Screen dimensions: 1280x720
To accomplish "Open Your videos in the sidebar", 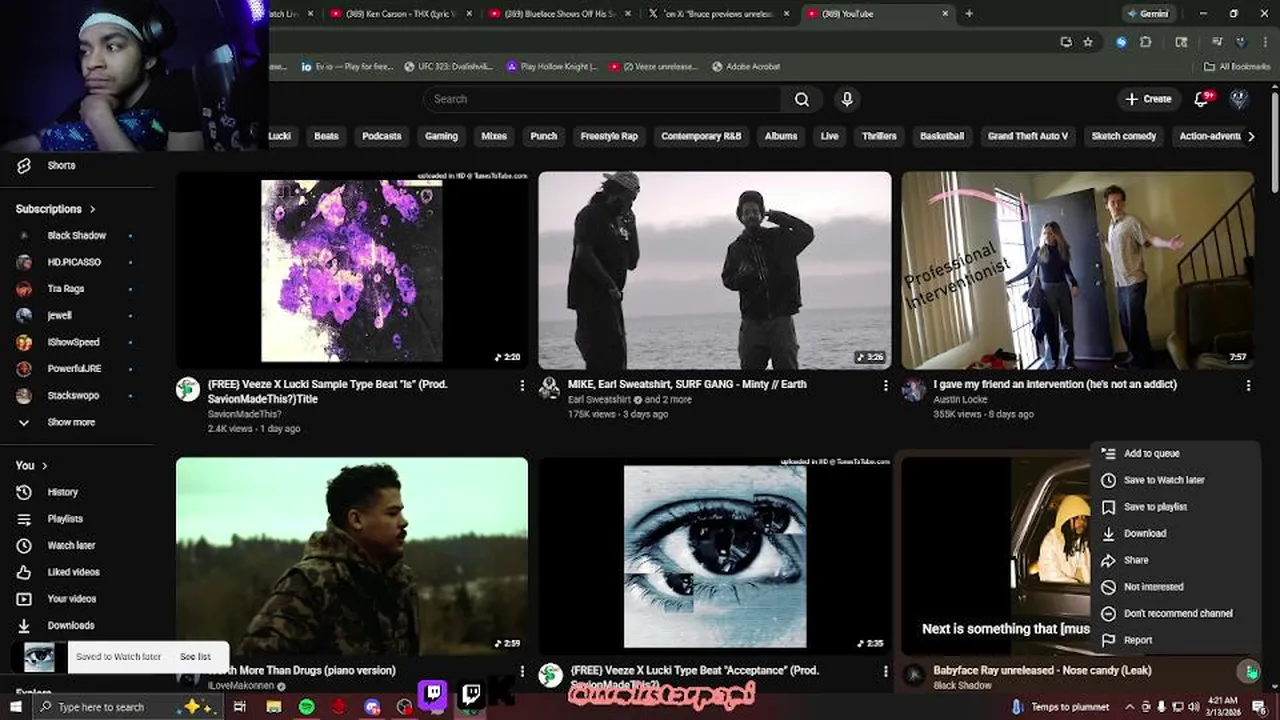I will 72,599.
